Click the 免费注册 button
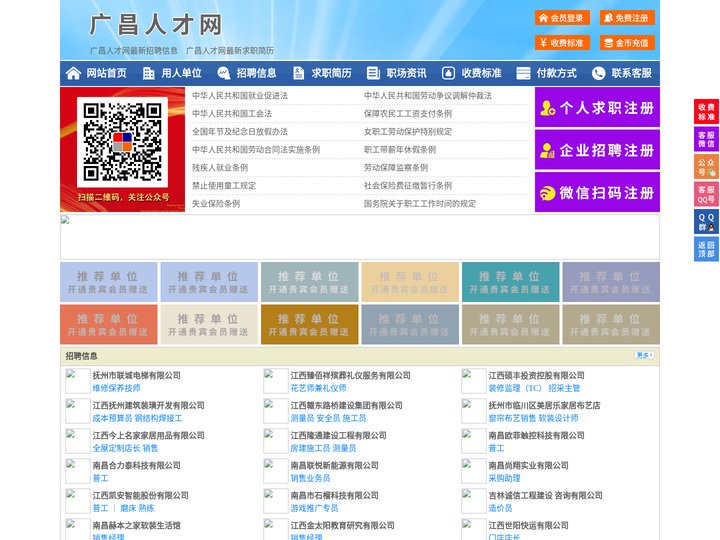 (x=627, y=18)
